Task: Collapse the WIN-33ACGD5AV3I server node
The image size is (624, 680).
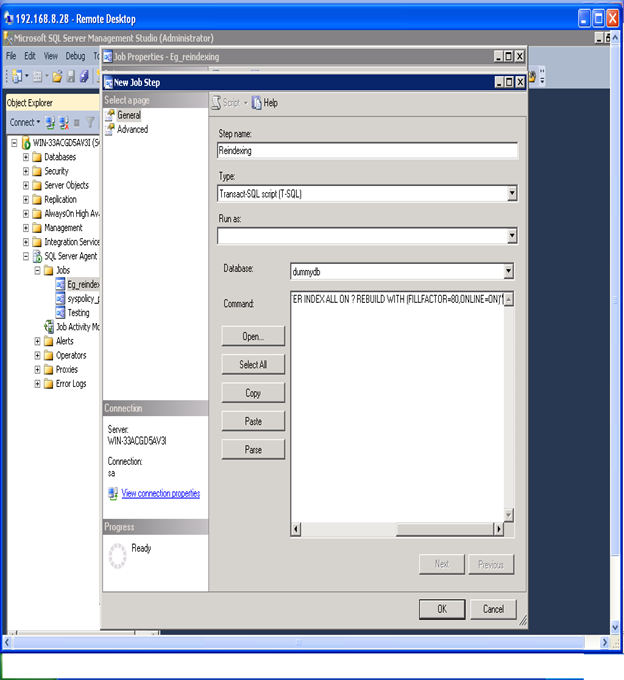Action: [x=14, y=143]
